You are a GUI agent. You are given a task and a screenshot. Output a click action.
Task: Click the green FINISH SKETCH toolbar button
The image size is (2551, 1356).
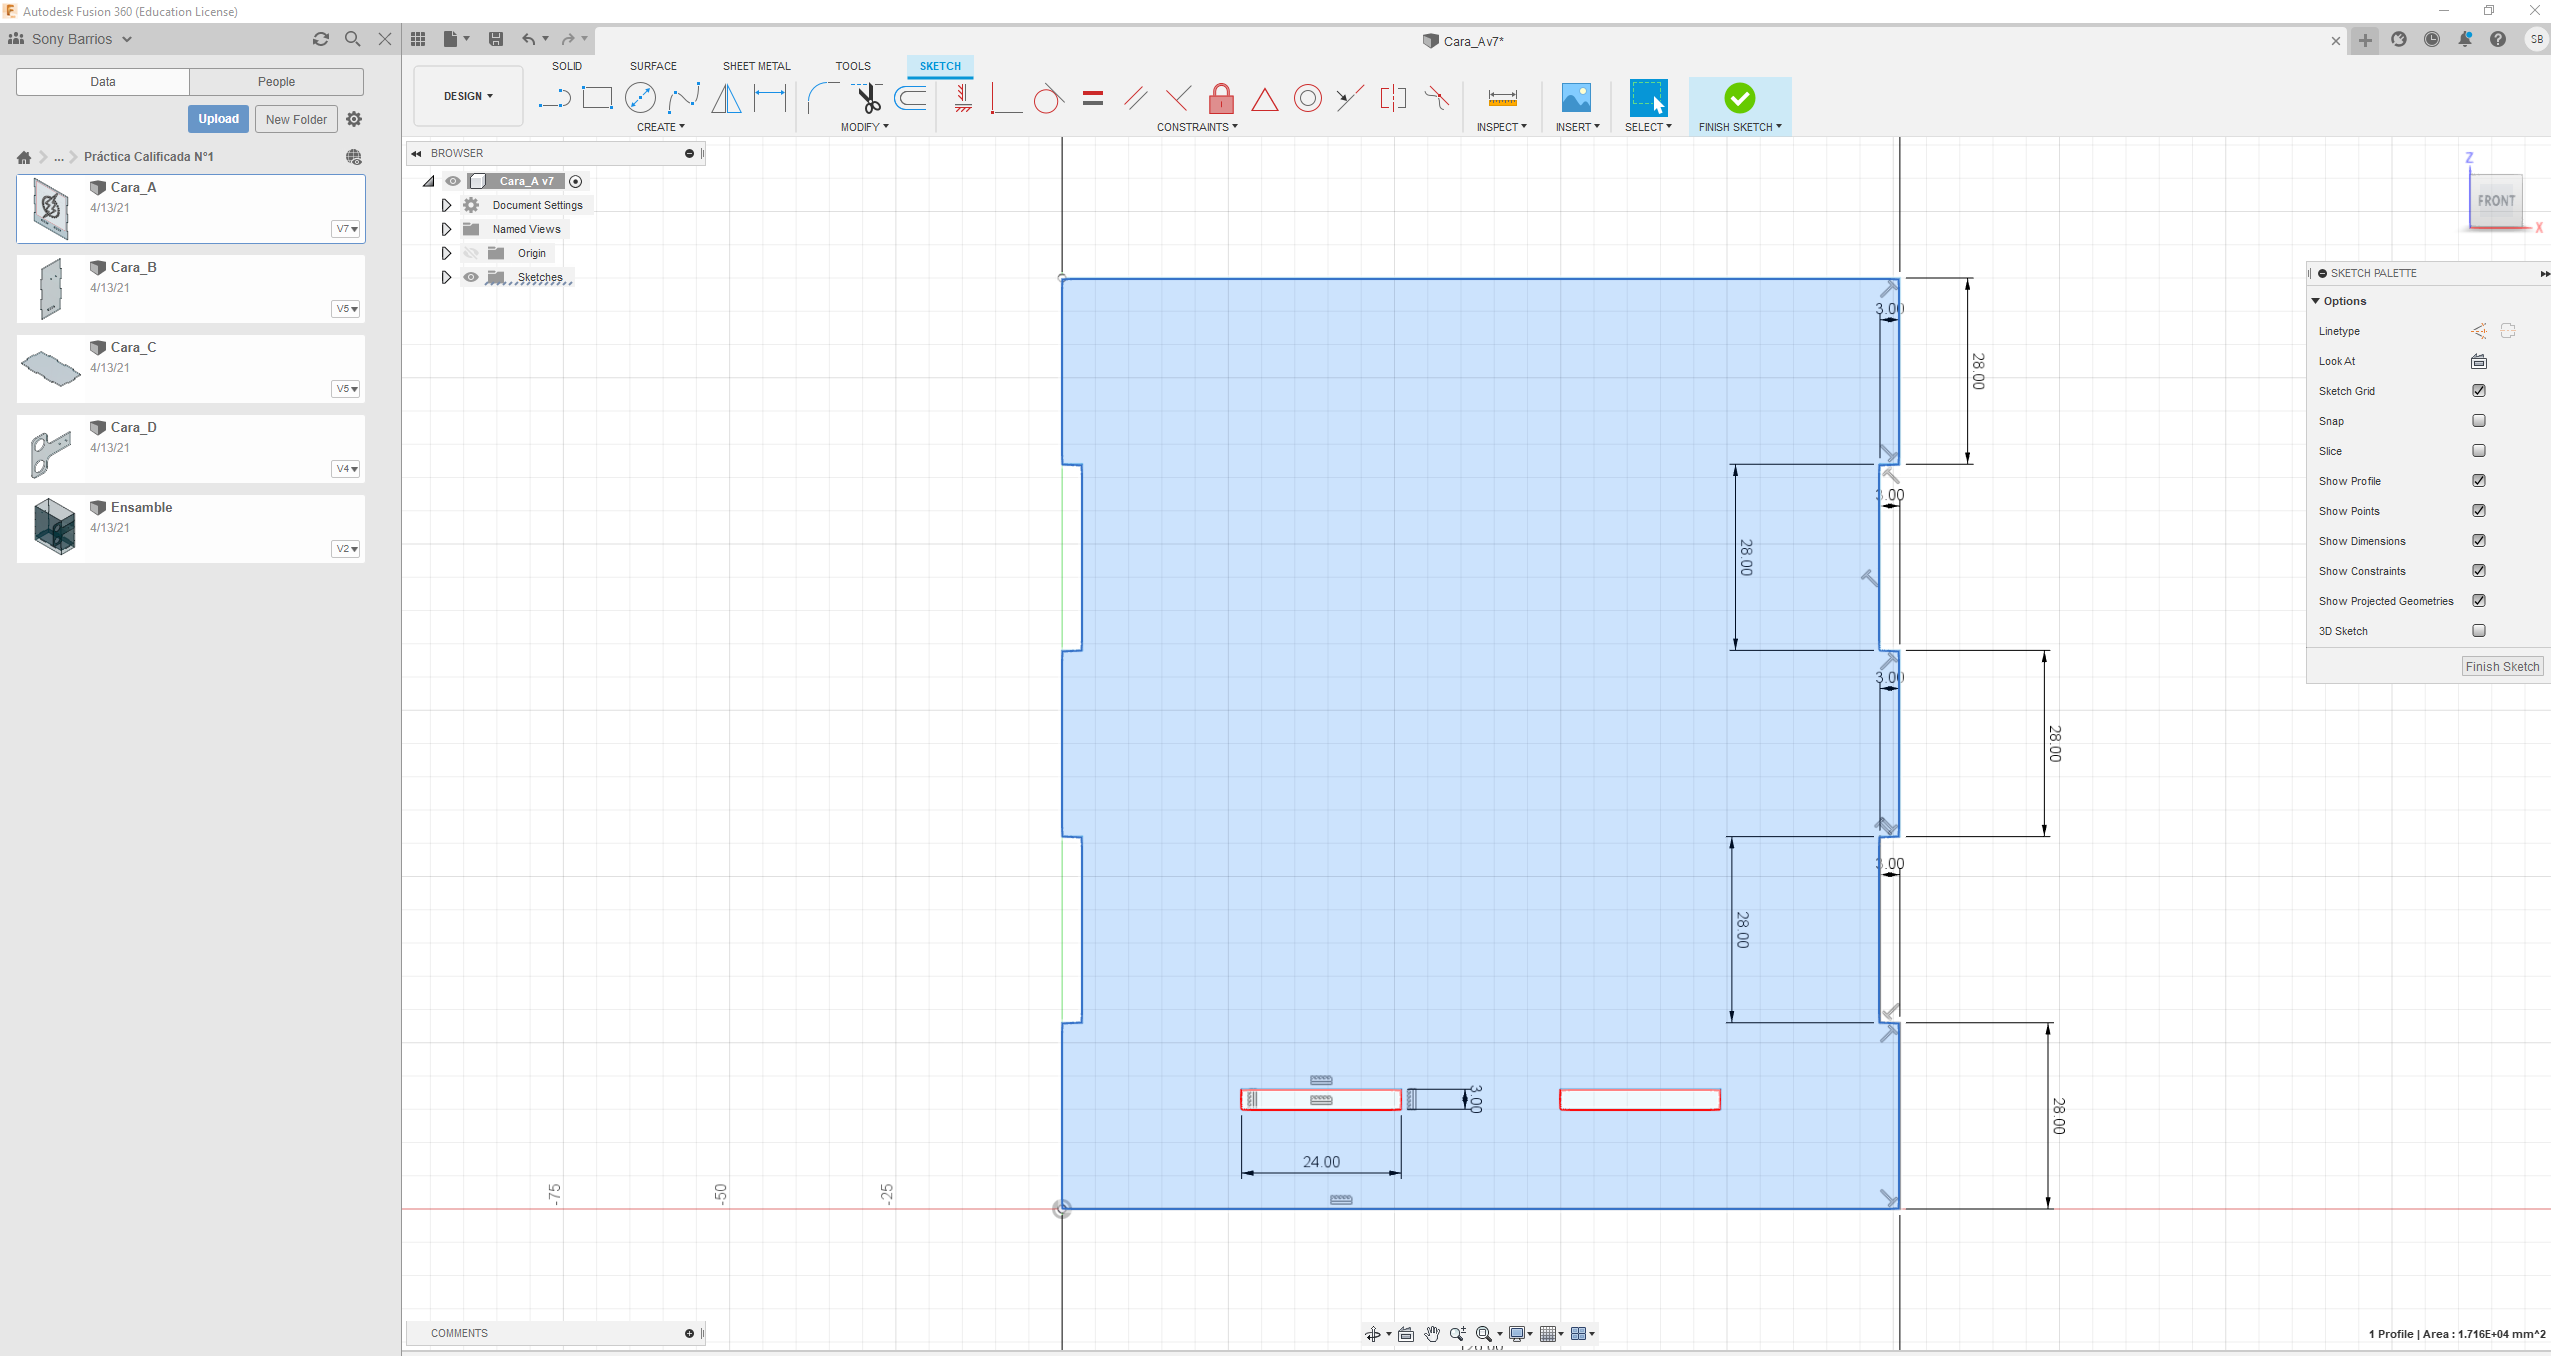click(1739, 105)
